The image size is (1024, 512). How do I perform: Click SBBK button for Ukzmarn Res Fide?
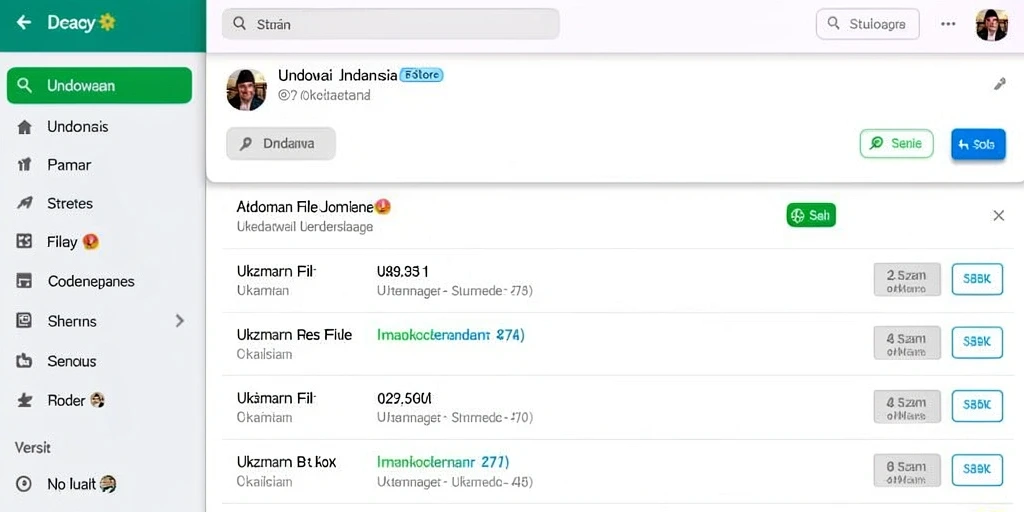pyautogui.click(x=977, y=342)
